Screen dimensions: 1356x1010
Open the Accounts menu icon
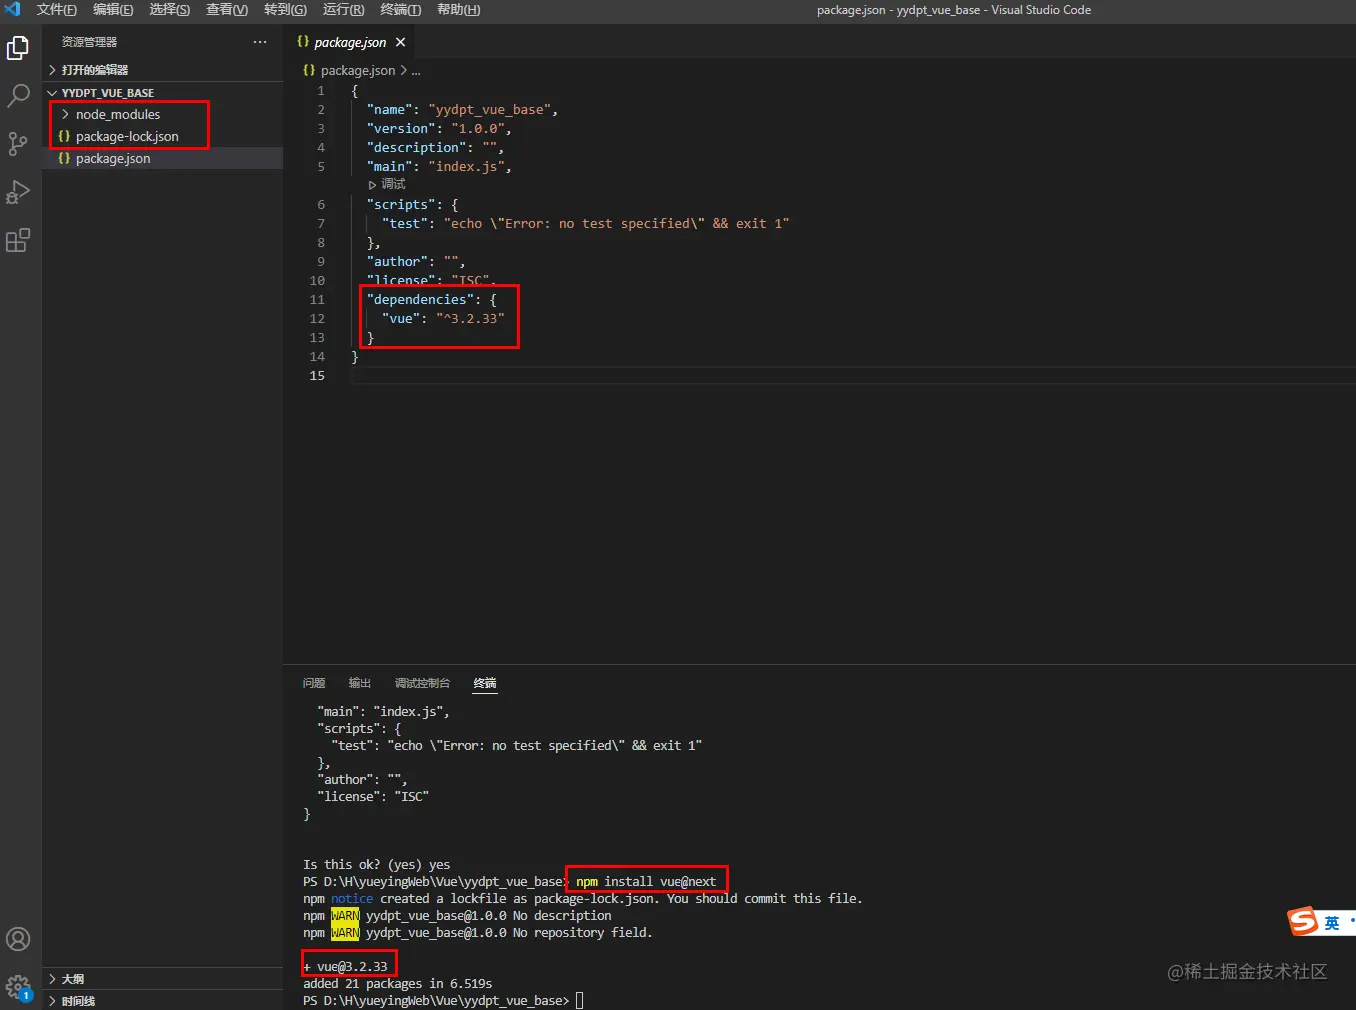coord(18,939)
